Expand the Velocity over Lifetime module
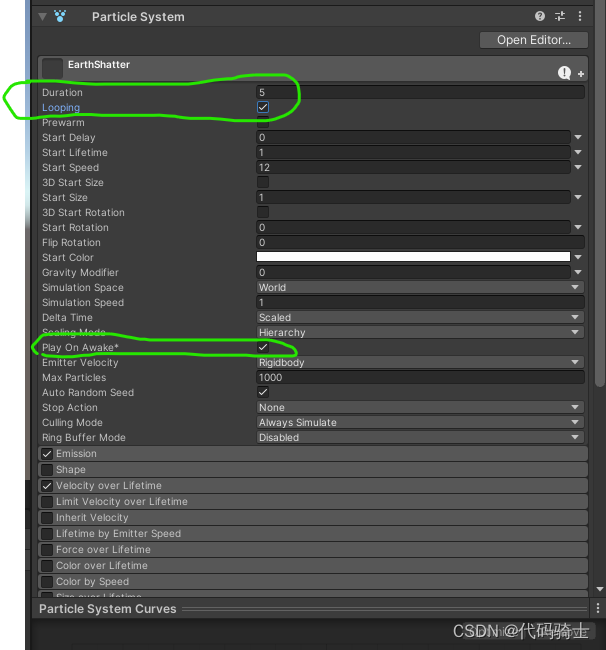The image size is (606, 650). (313, 486)
